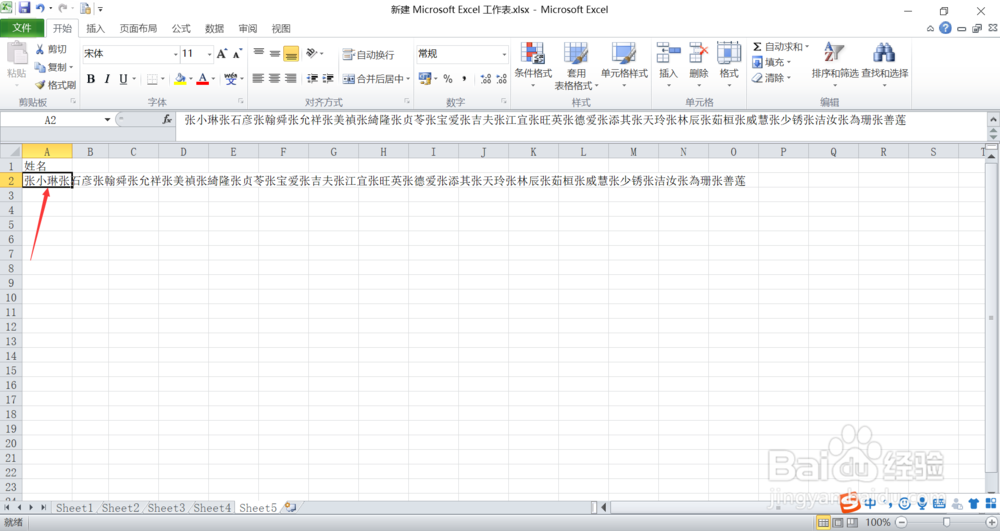Viewport: 1000px width, 531px height.
Task: Switch to Page Break Preview in status bar
Action: 852,523
